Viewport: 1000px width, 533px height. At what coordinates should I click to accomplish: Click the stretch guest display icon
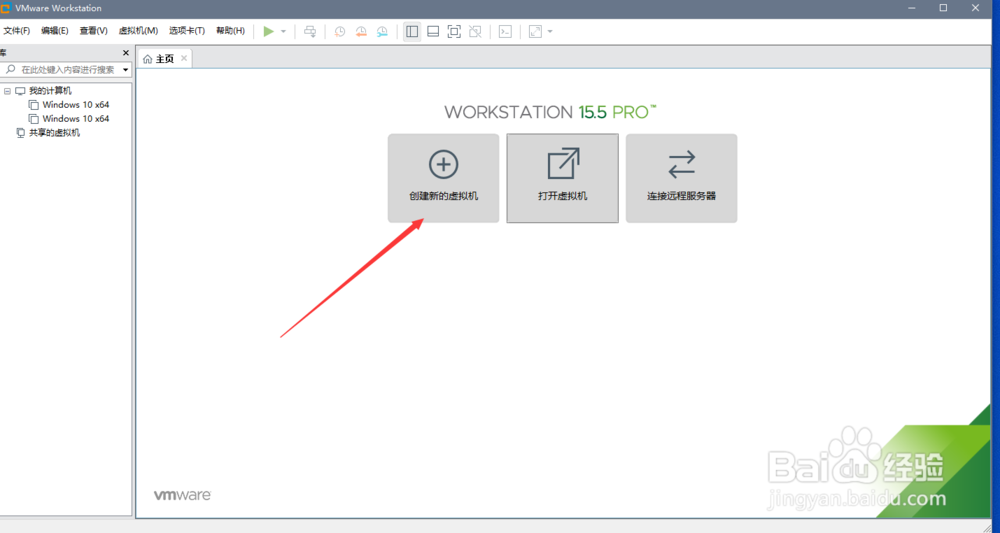pos(535,31)
